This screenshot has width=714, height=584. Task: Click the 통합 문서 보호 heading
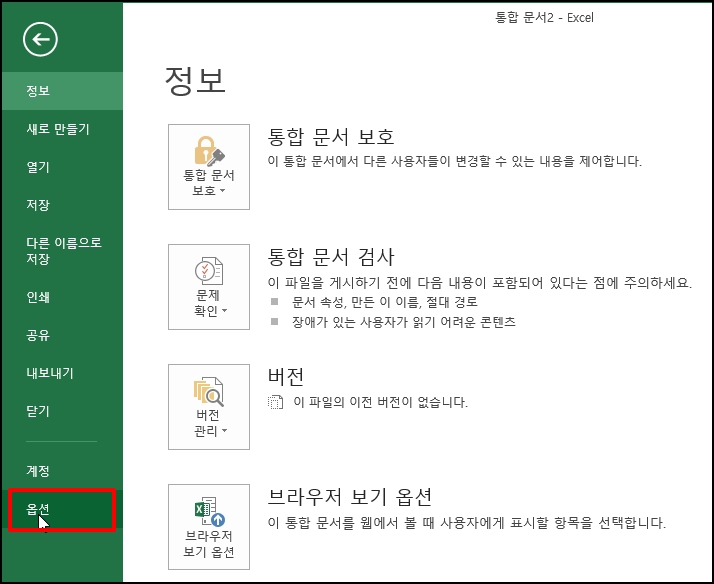[331, 137]
